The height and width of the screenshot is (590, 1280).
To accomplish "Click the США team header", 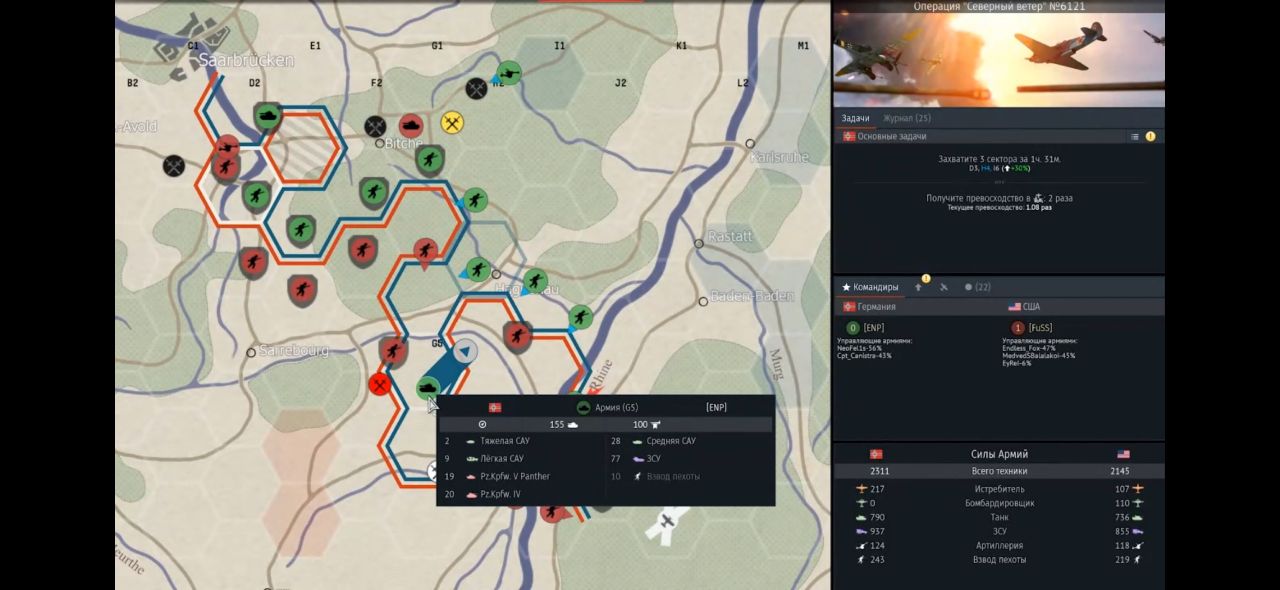I will click(1024, 307).
